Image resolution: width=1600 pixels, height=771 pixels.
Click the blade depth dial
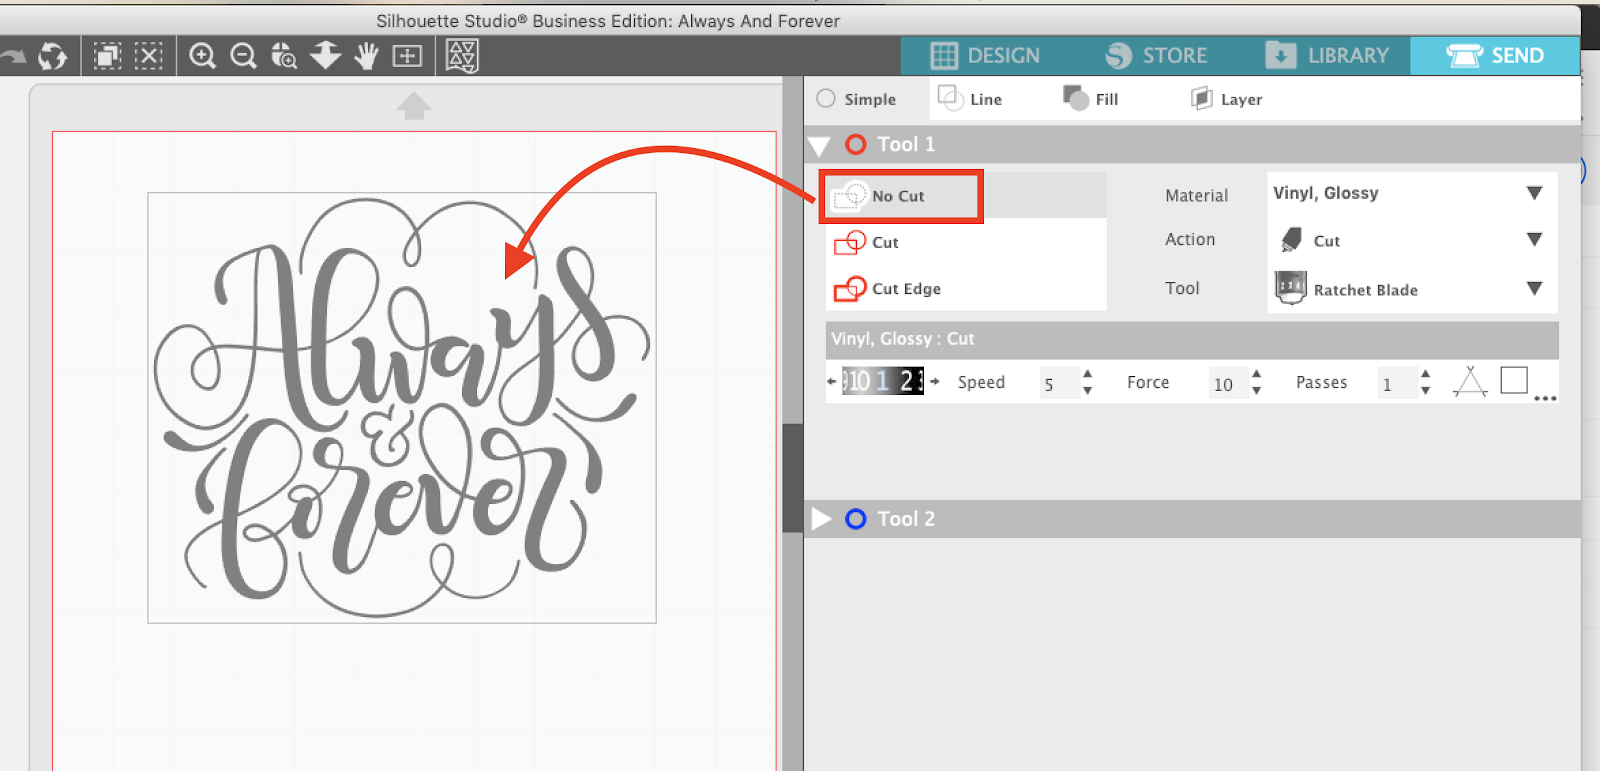(x=883, y=381)
